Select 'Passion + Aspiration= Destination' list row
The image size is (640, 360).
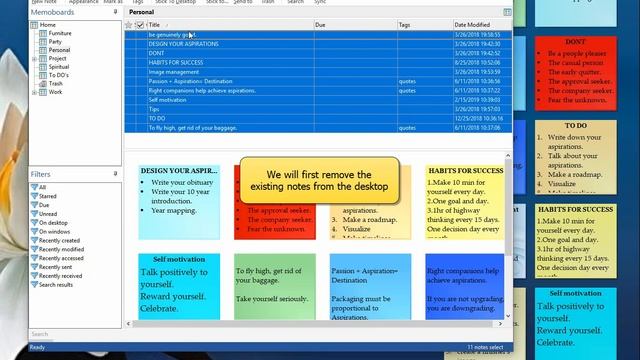[x=318, y=82]
